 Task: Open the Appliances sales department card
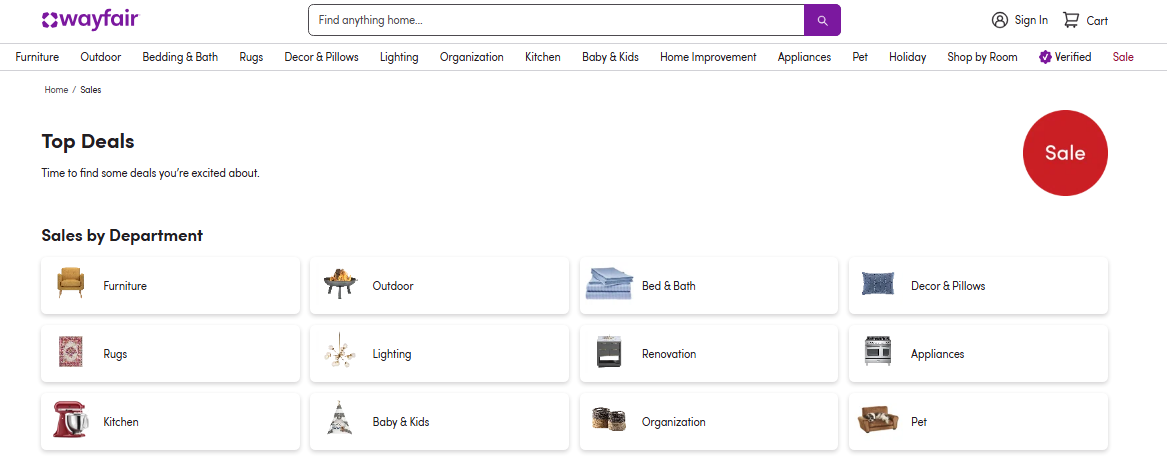[978, 354]
